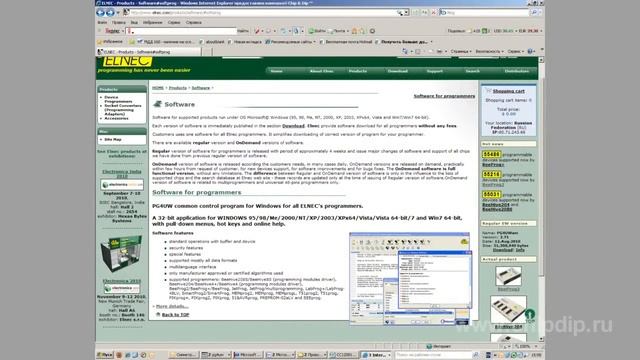Open the Безопасность command bar dropdown
The height and width of the screenshot is (360, 640).
tap(490, 51)
